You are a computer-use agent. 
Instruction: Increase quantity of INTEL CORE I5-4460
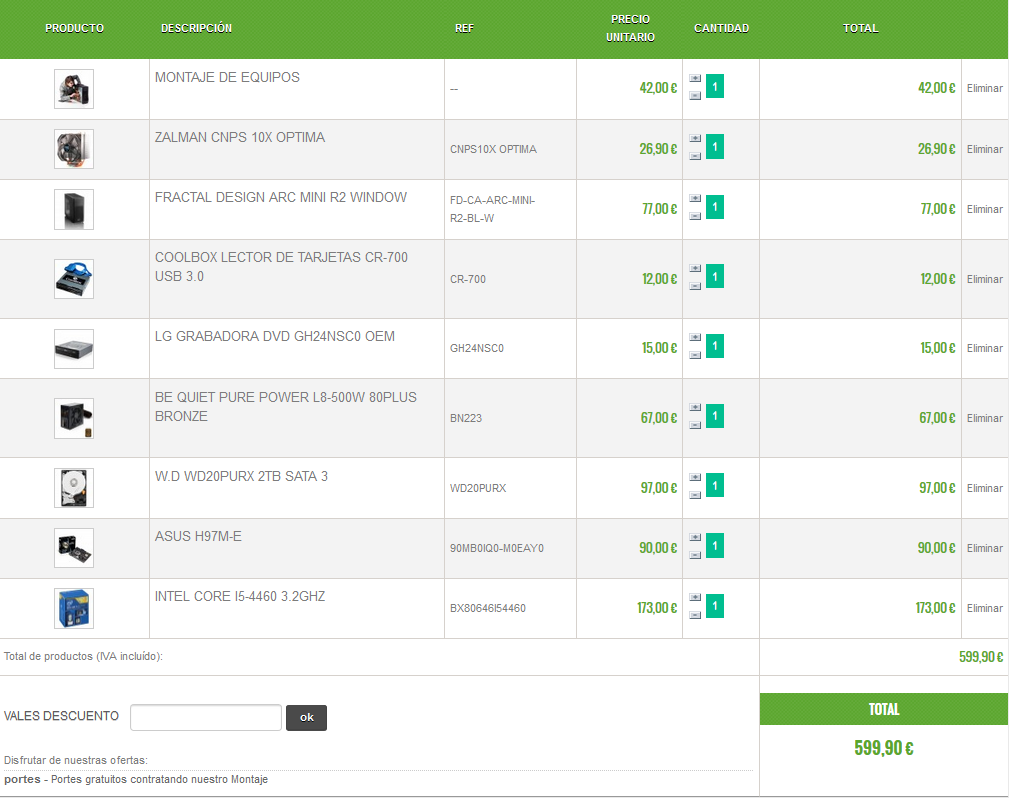695,597
